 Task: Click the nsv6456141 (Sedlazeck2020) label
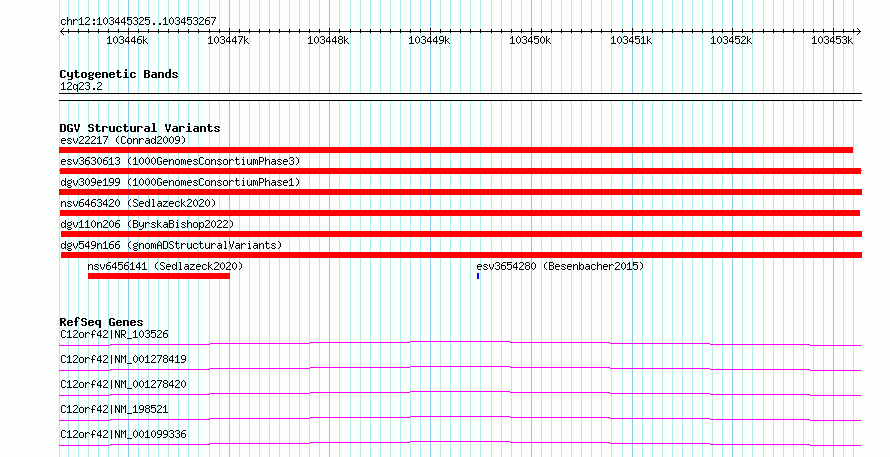pos(165,266)
